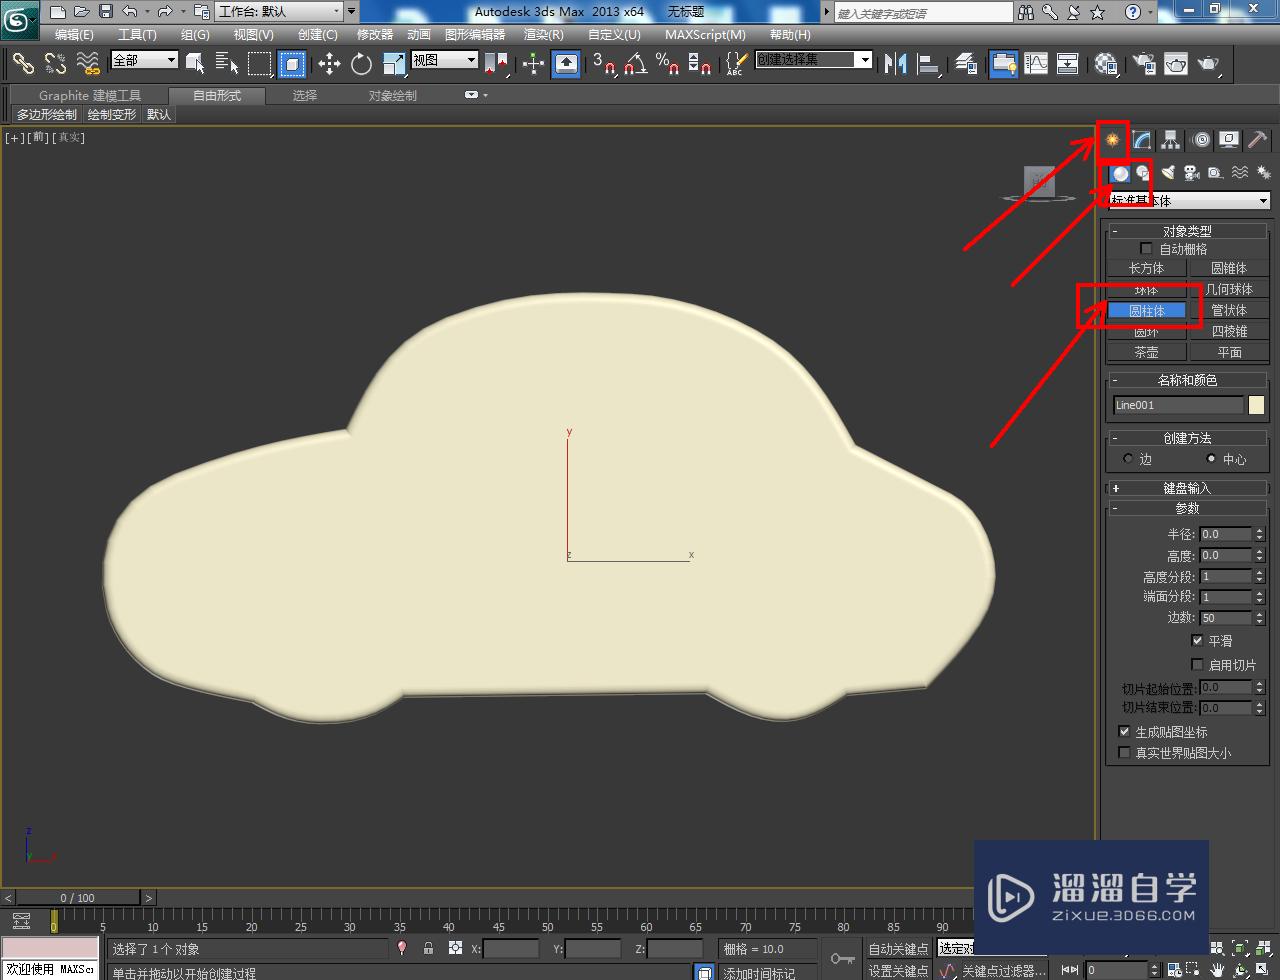The width and height of the screenshot is (1280, 980).
Task: Select the Lights category icon
Action: click(x=1167, y=173)
